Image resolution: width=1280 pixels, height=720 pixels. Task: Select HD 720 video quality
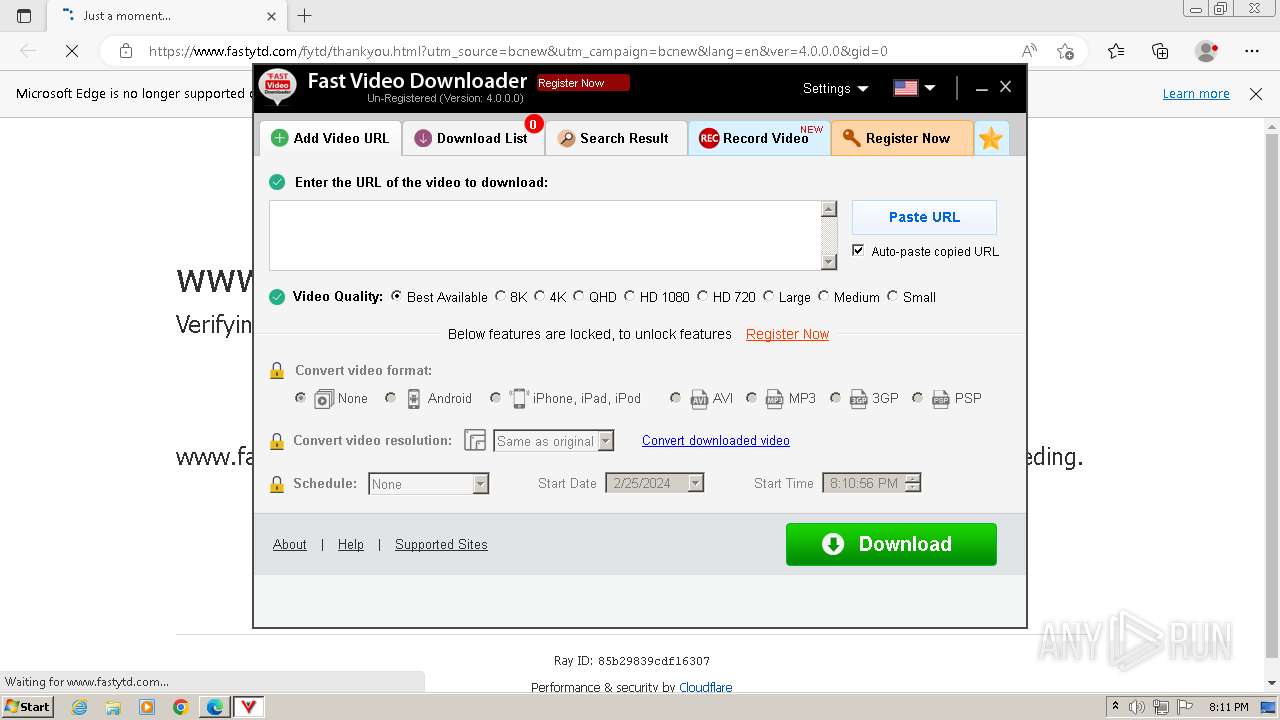point(702,296)
